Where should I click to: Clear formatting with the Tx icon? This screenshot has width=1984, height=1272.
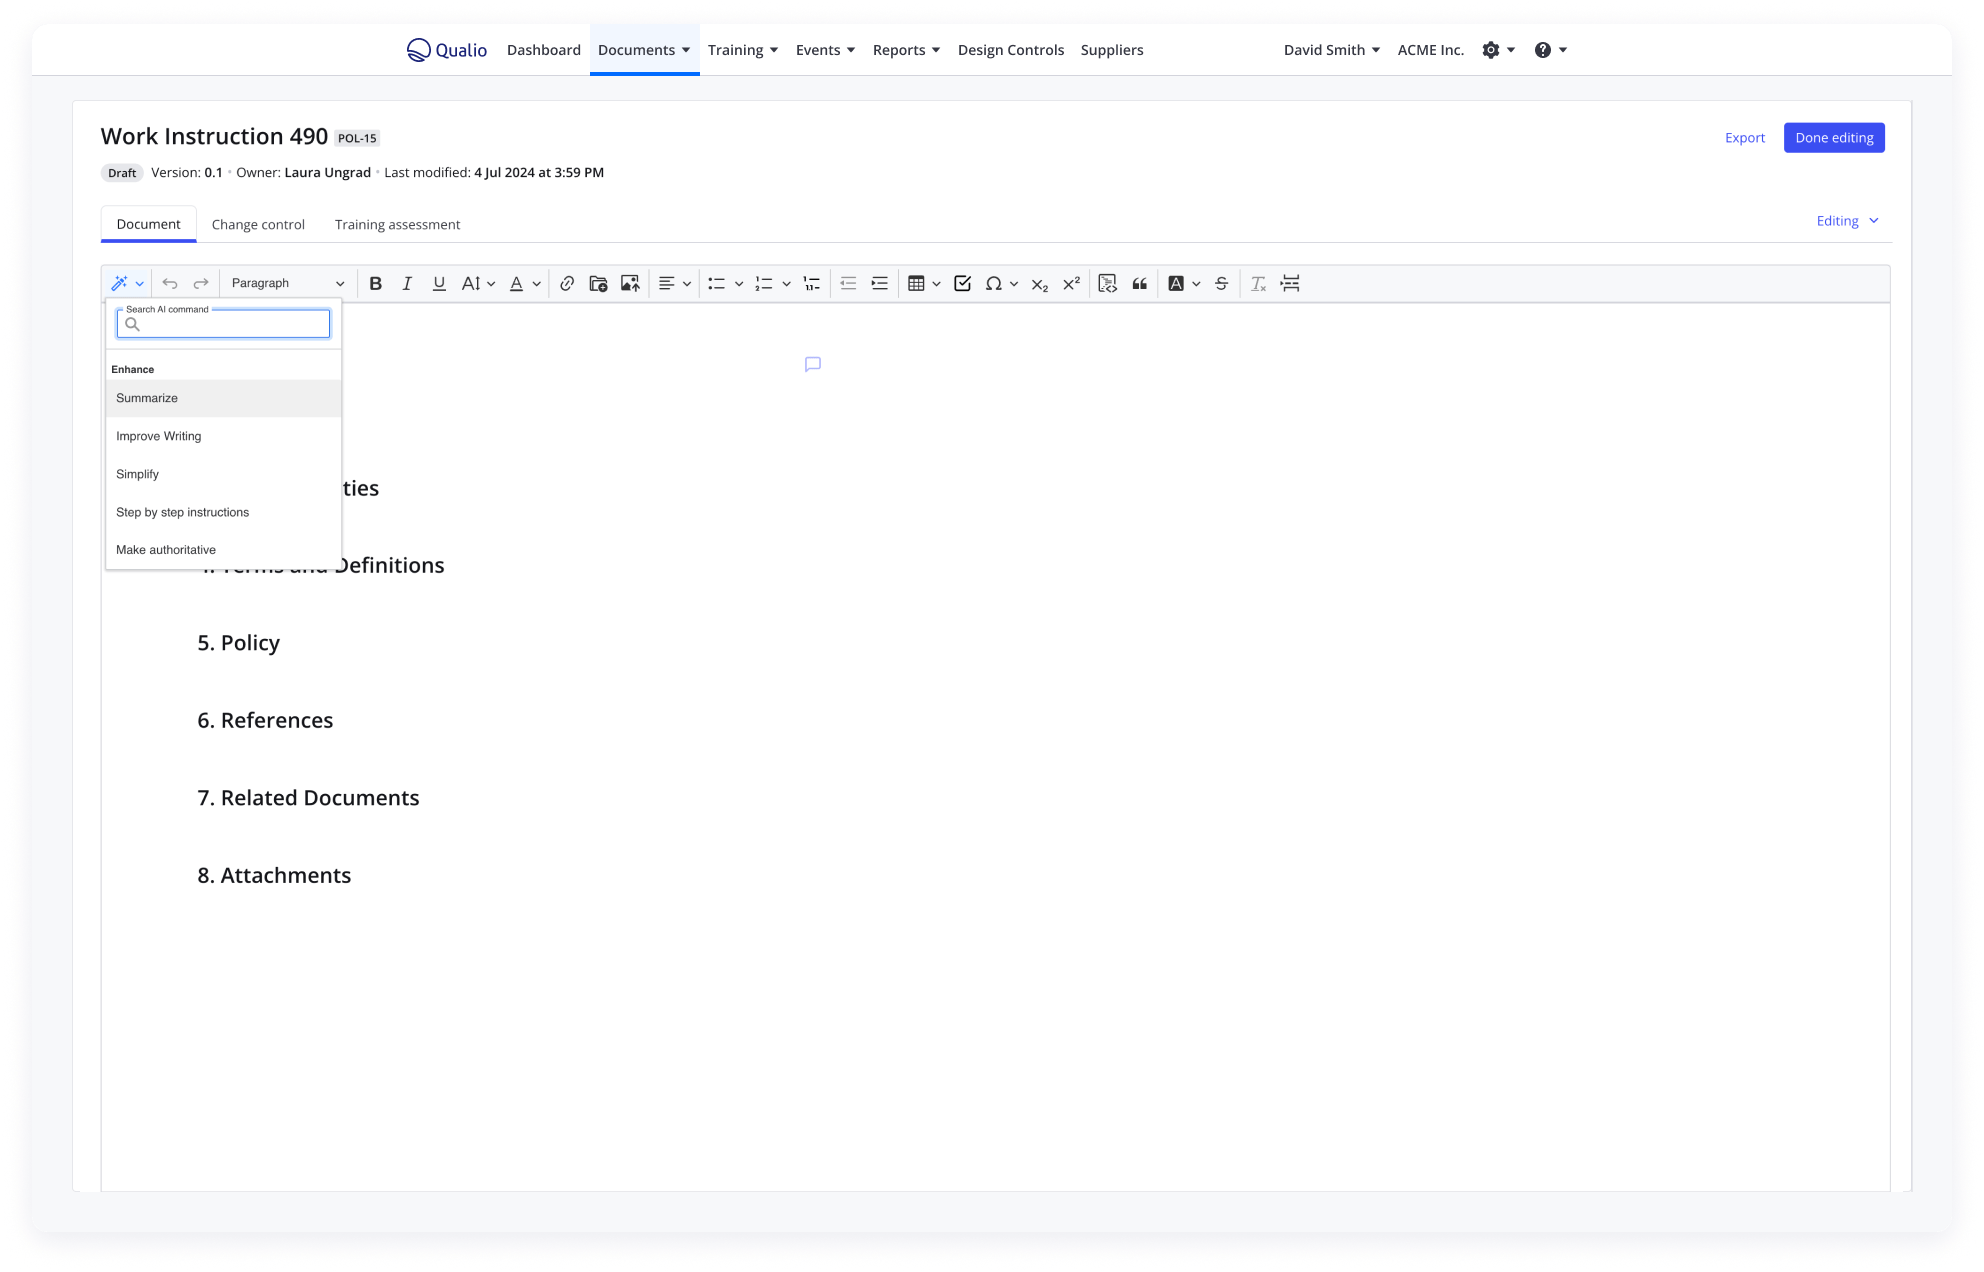1258,283
